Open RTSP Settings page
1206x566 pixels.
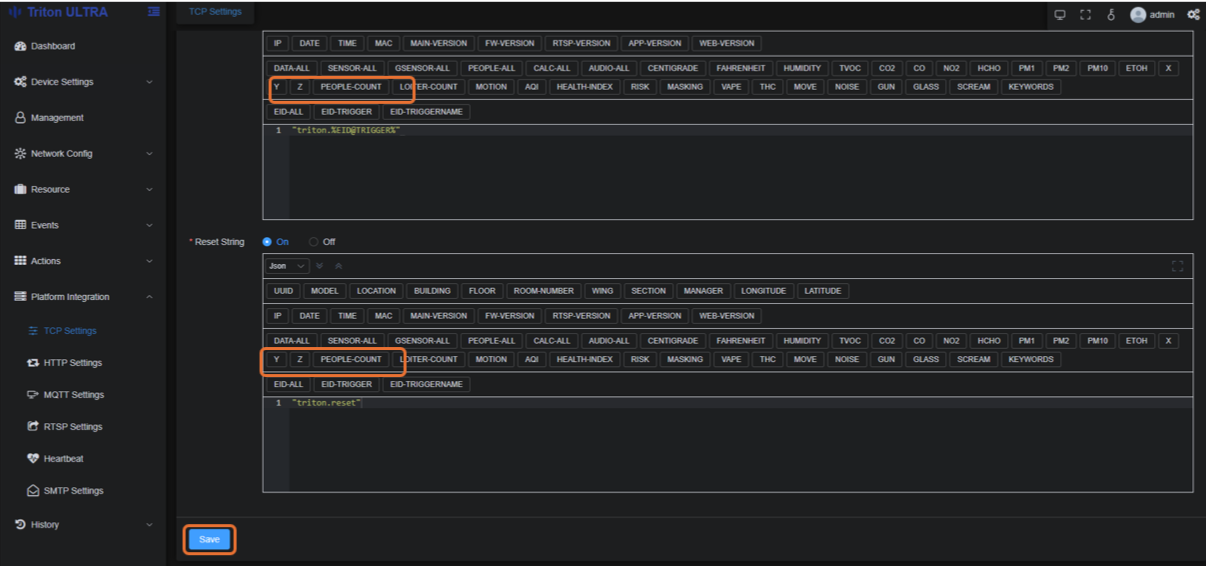[73, 427]
